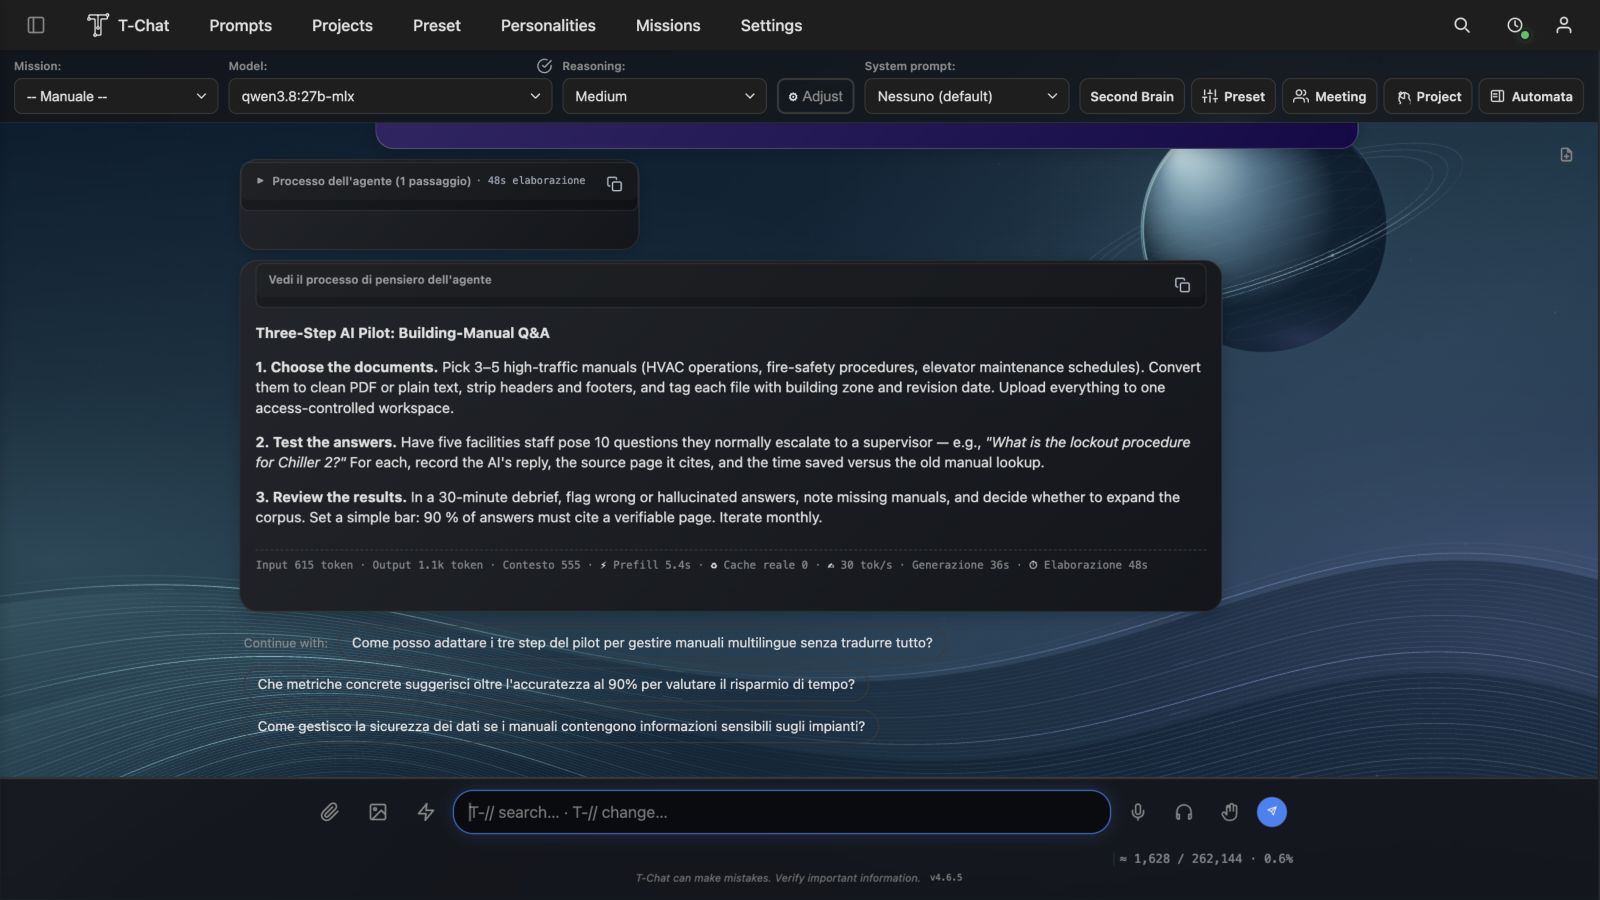Send message with blue arrow button
Image resolution: width=1600 pixels, height=900 pixels.
coord(1272,812)
